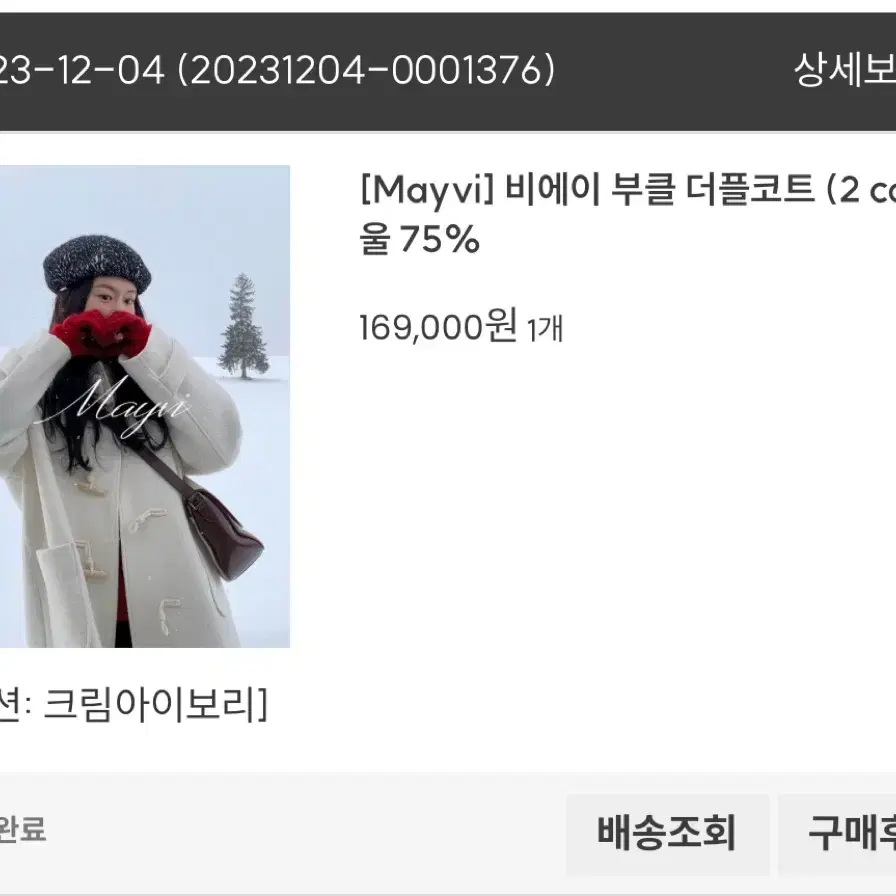Click the 울 75% product description line
896x896 pixels.
419,239
